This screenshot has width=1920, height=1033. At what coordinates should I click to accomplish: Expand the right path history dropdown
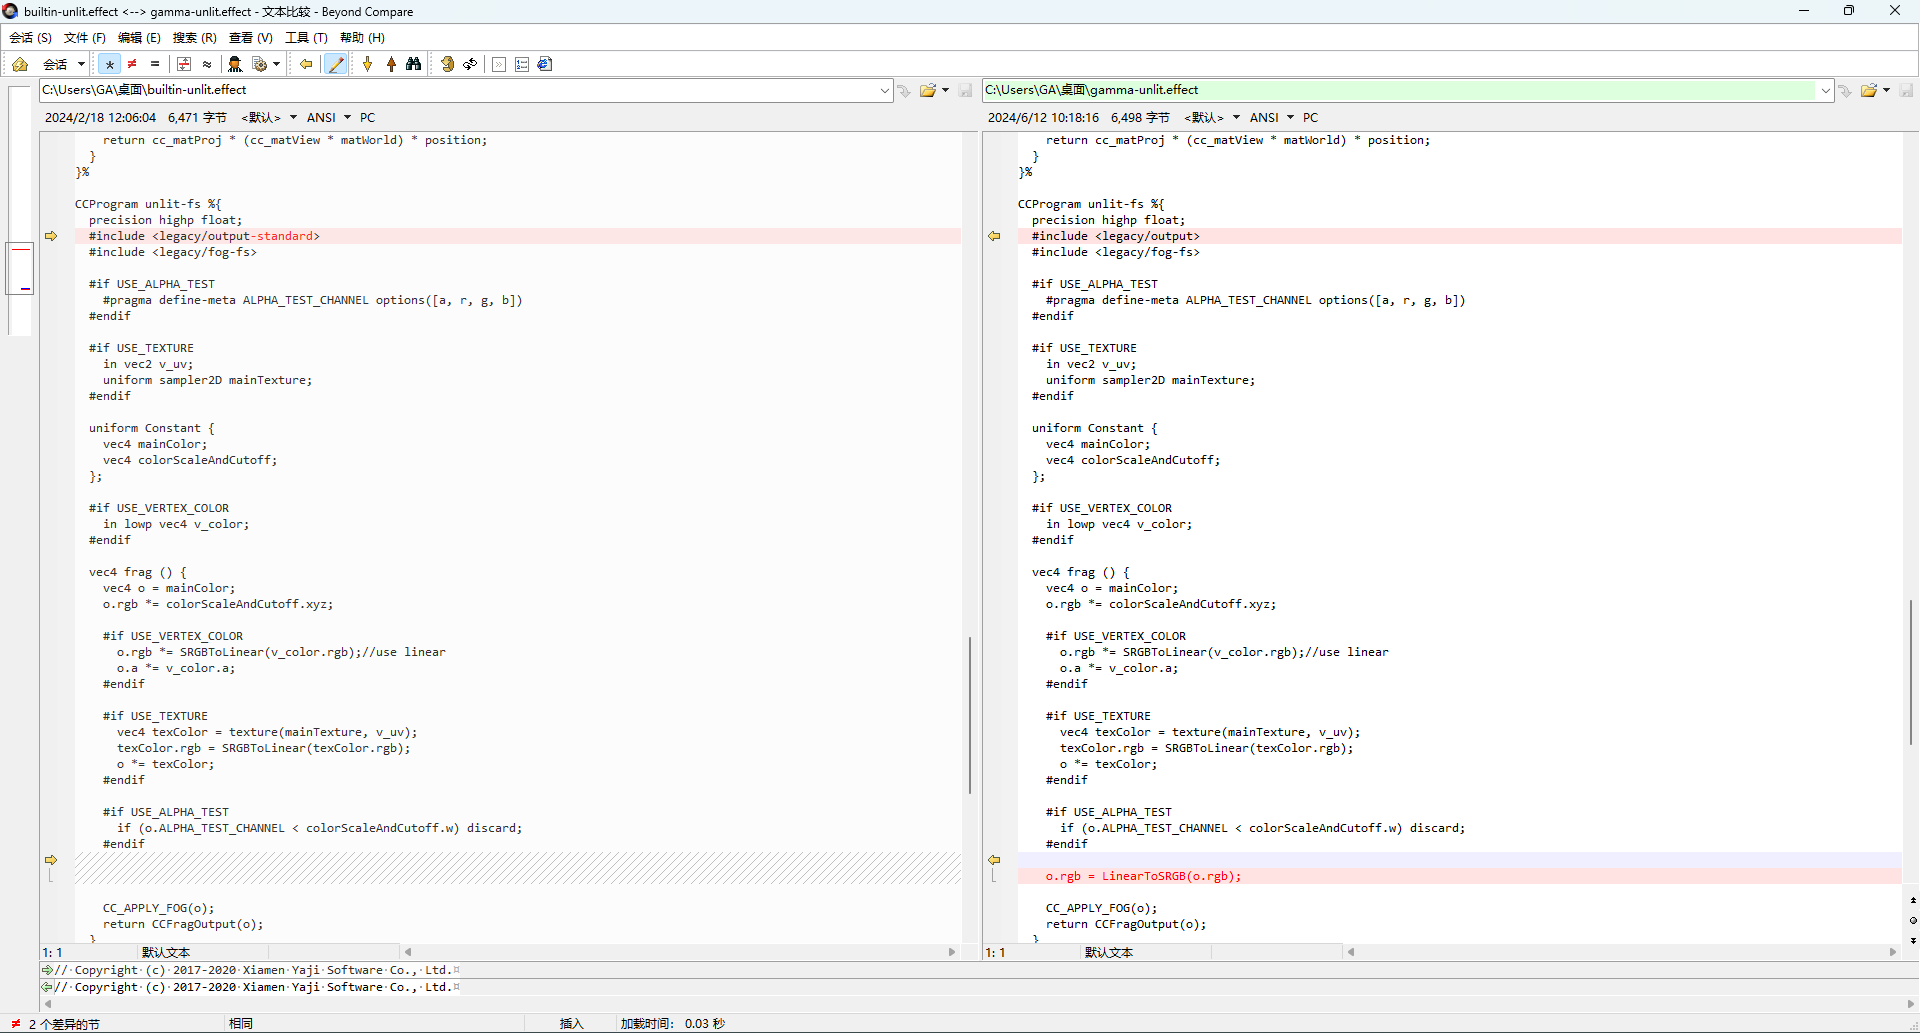[1825, 91]
